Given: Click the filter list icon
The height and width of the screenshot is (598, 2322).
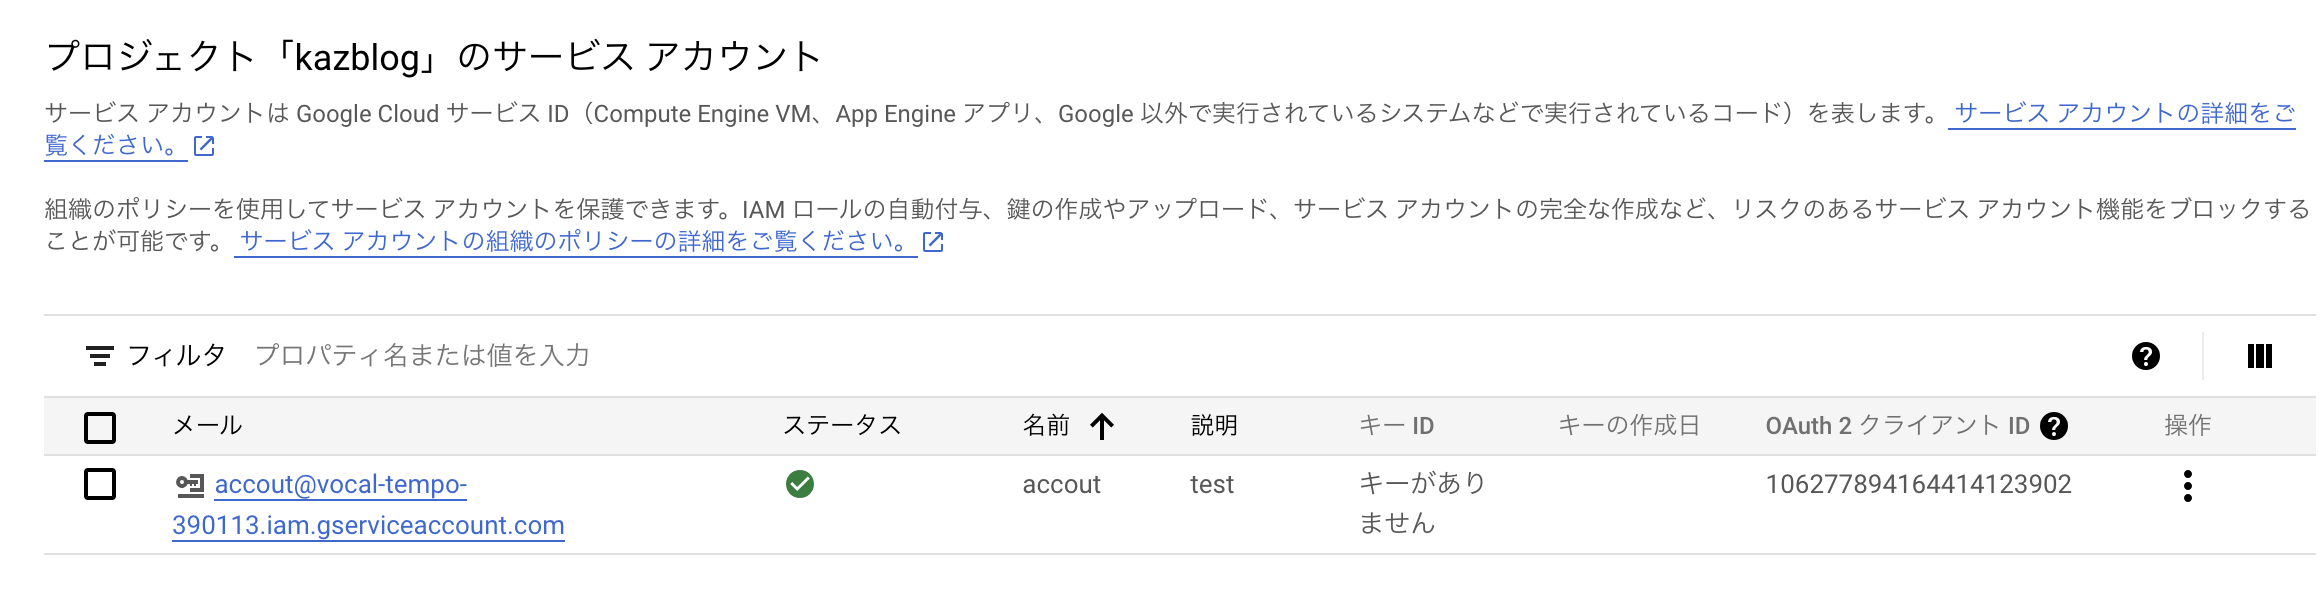Looking at the screenshot, I should click(x=99, y=356).
